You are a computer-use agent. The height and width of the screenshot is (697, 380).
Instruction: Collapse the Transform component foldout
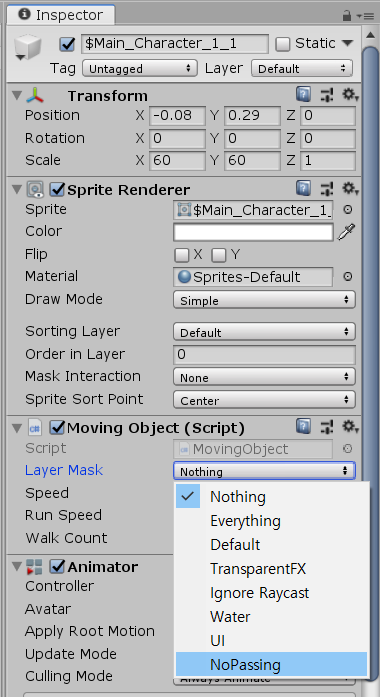click(x=17, y=95)
